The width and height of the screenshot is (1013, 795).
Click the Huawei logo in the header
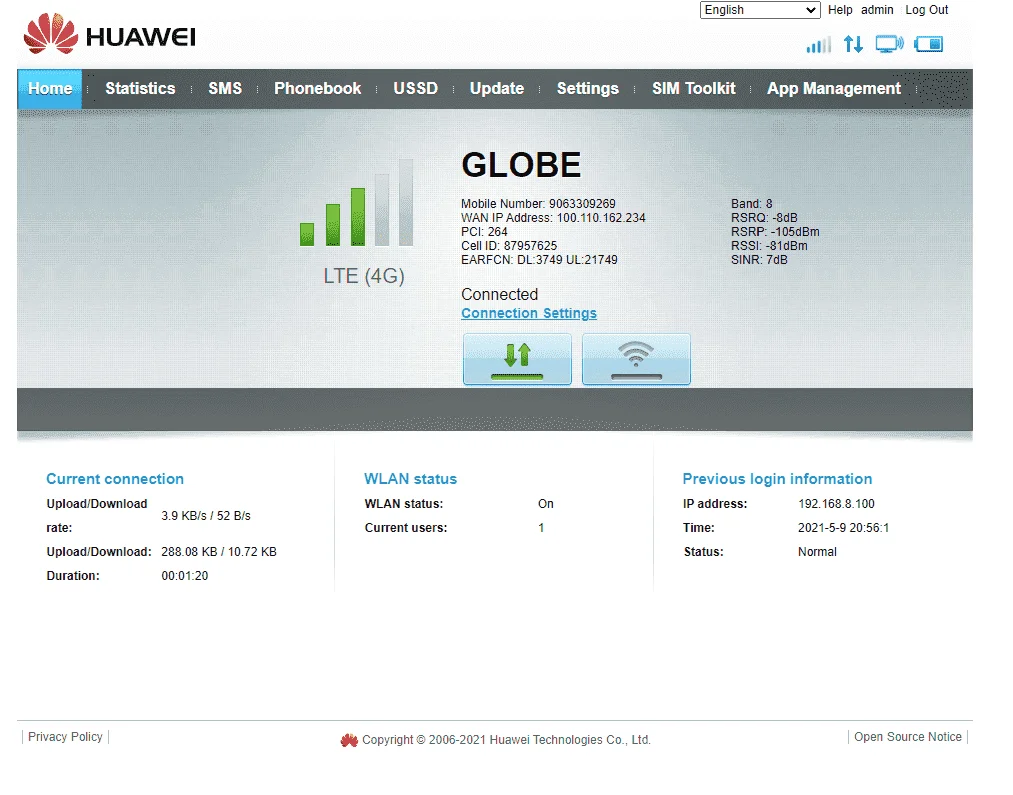[109, 34]
